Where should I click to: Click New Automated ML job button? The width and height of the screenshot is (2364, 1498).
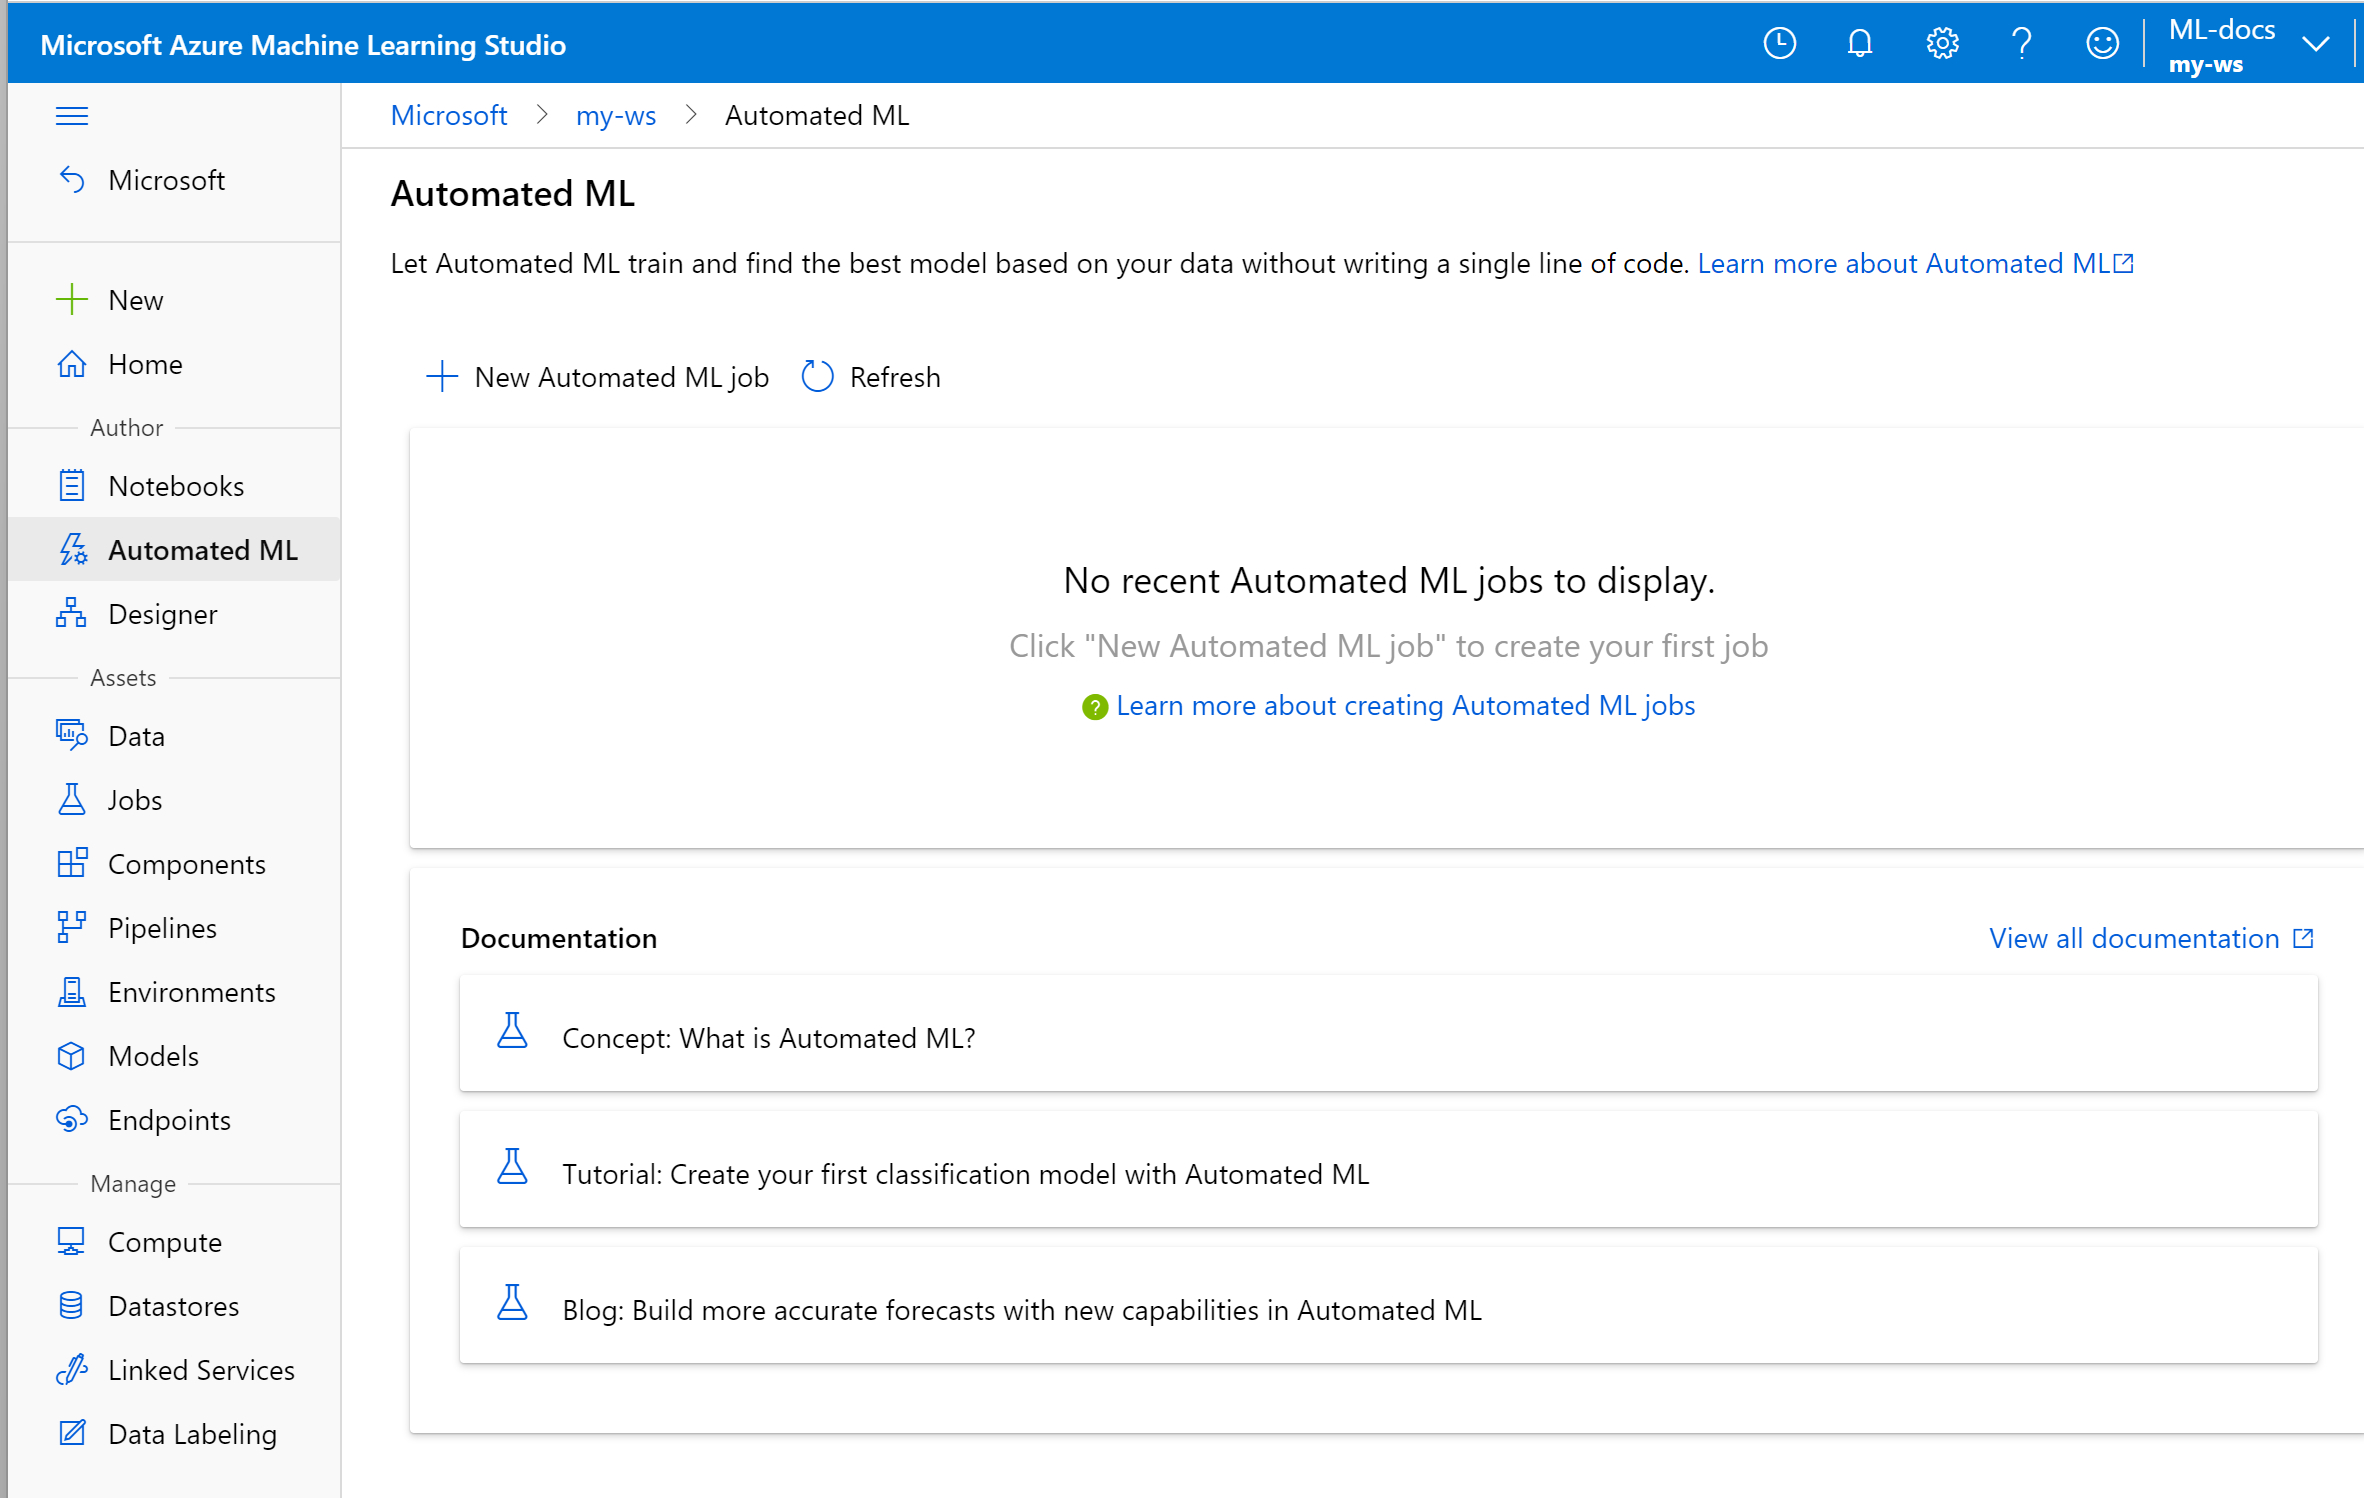[598, 377]
